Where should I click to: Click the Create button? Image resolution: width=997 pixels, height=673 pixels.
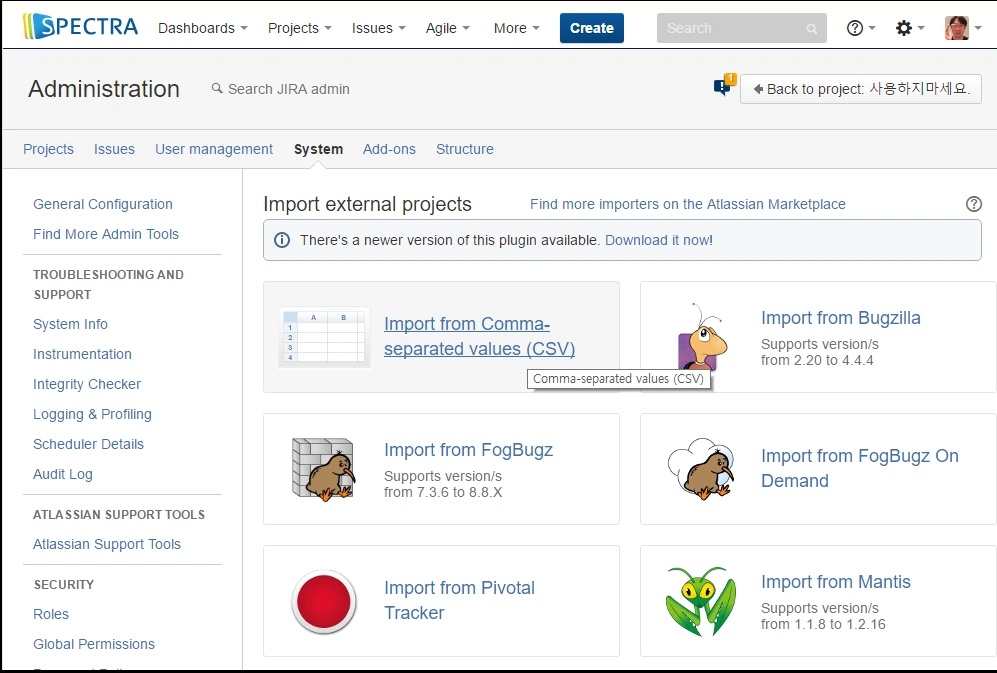pyautogui.click(x=591, y=28)
